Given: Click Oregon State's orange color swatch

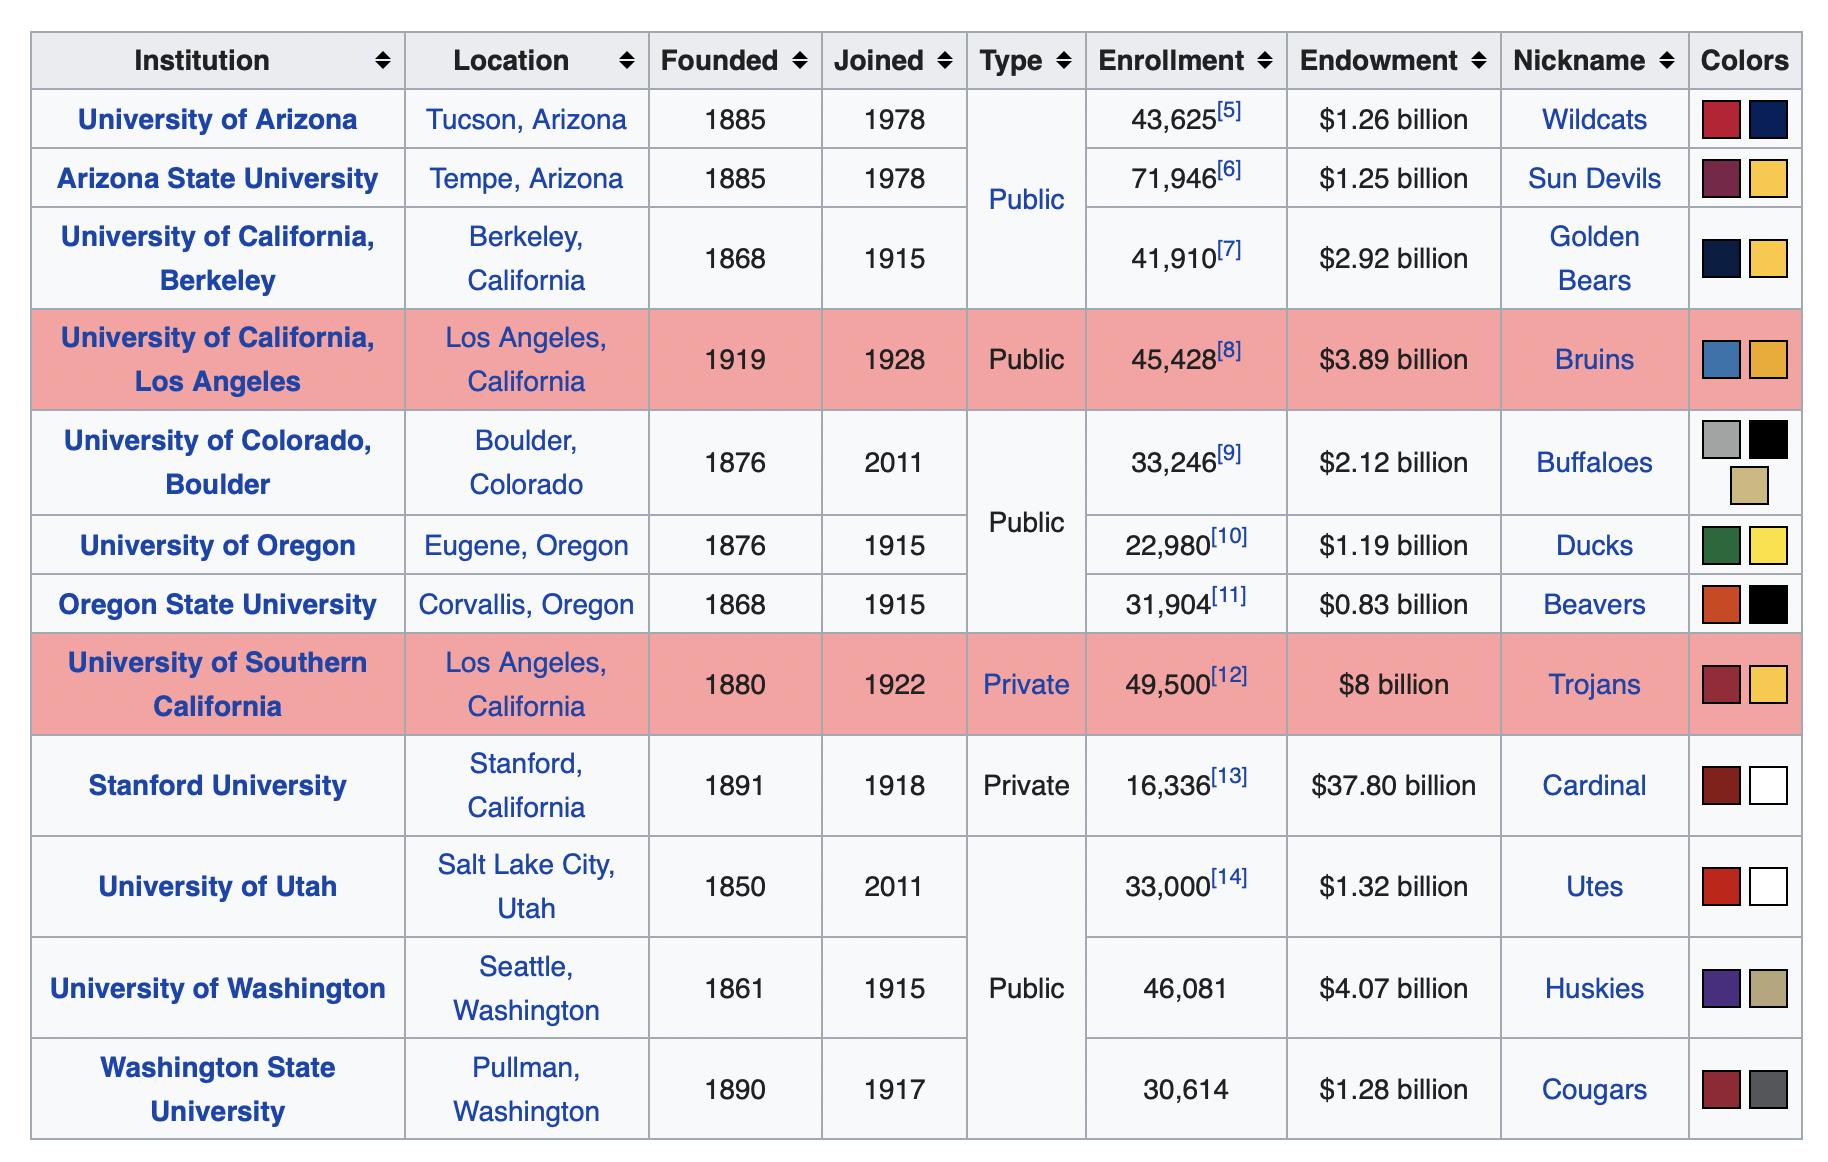Looking at the screenshot, I should pyautogui.click(x=1721, y=604).
